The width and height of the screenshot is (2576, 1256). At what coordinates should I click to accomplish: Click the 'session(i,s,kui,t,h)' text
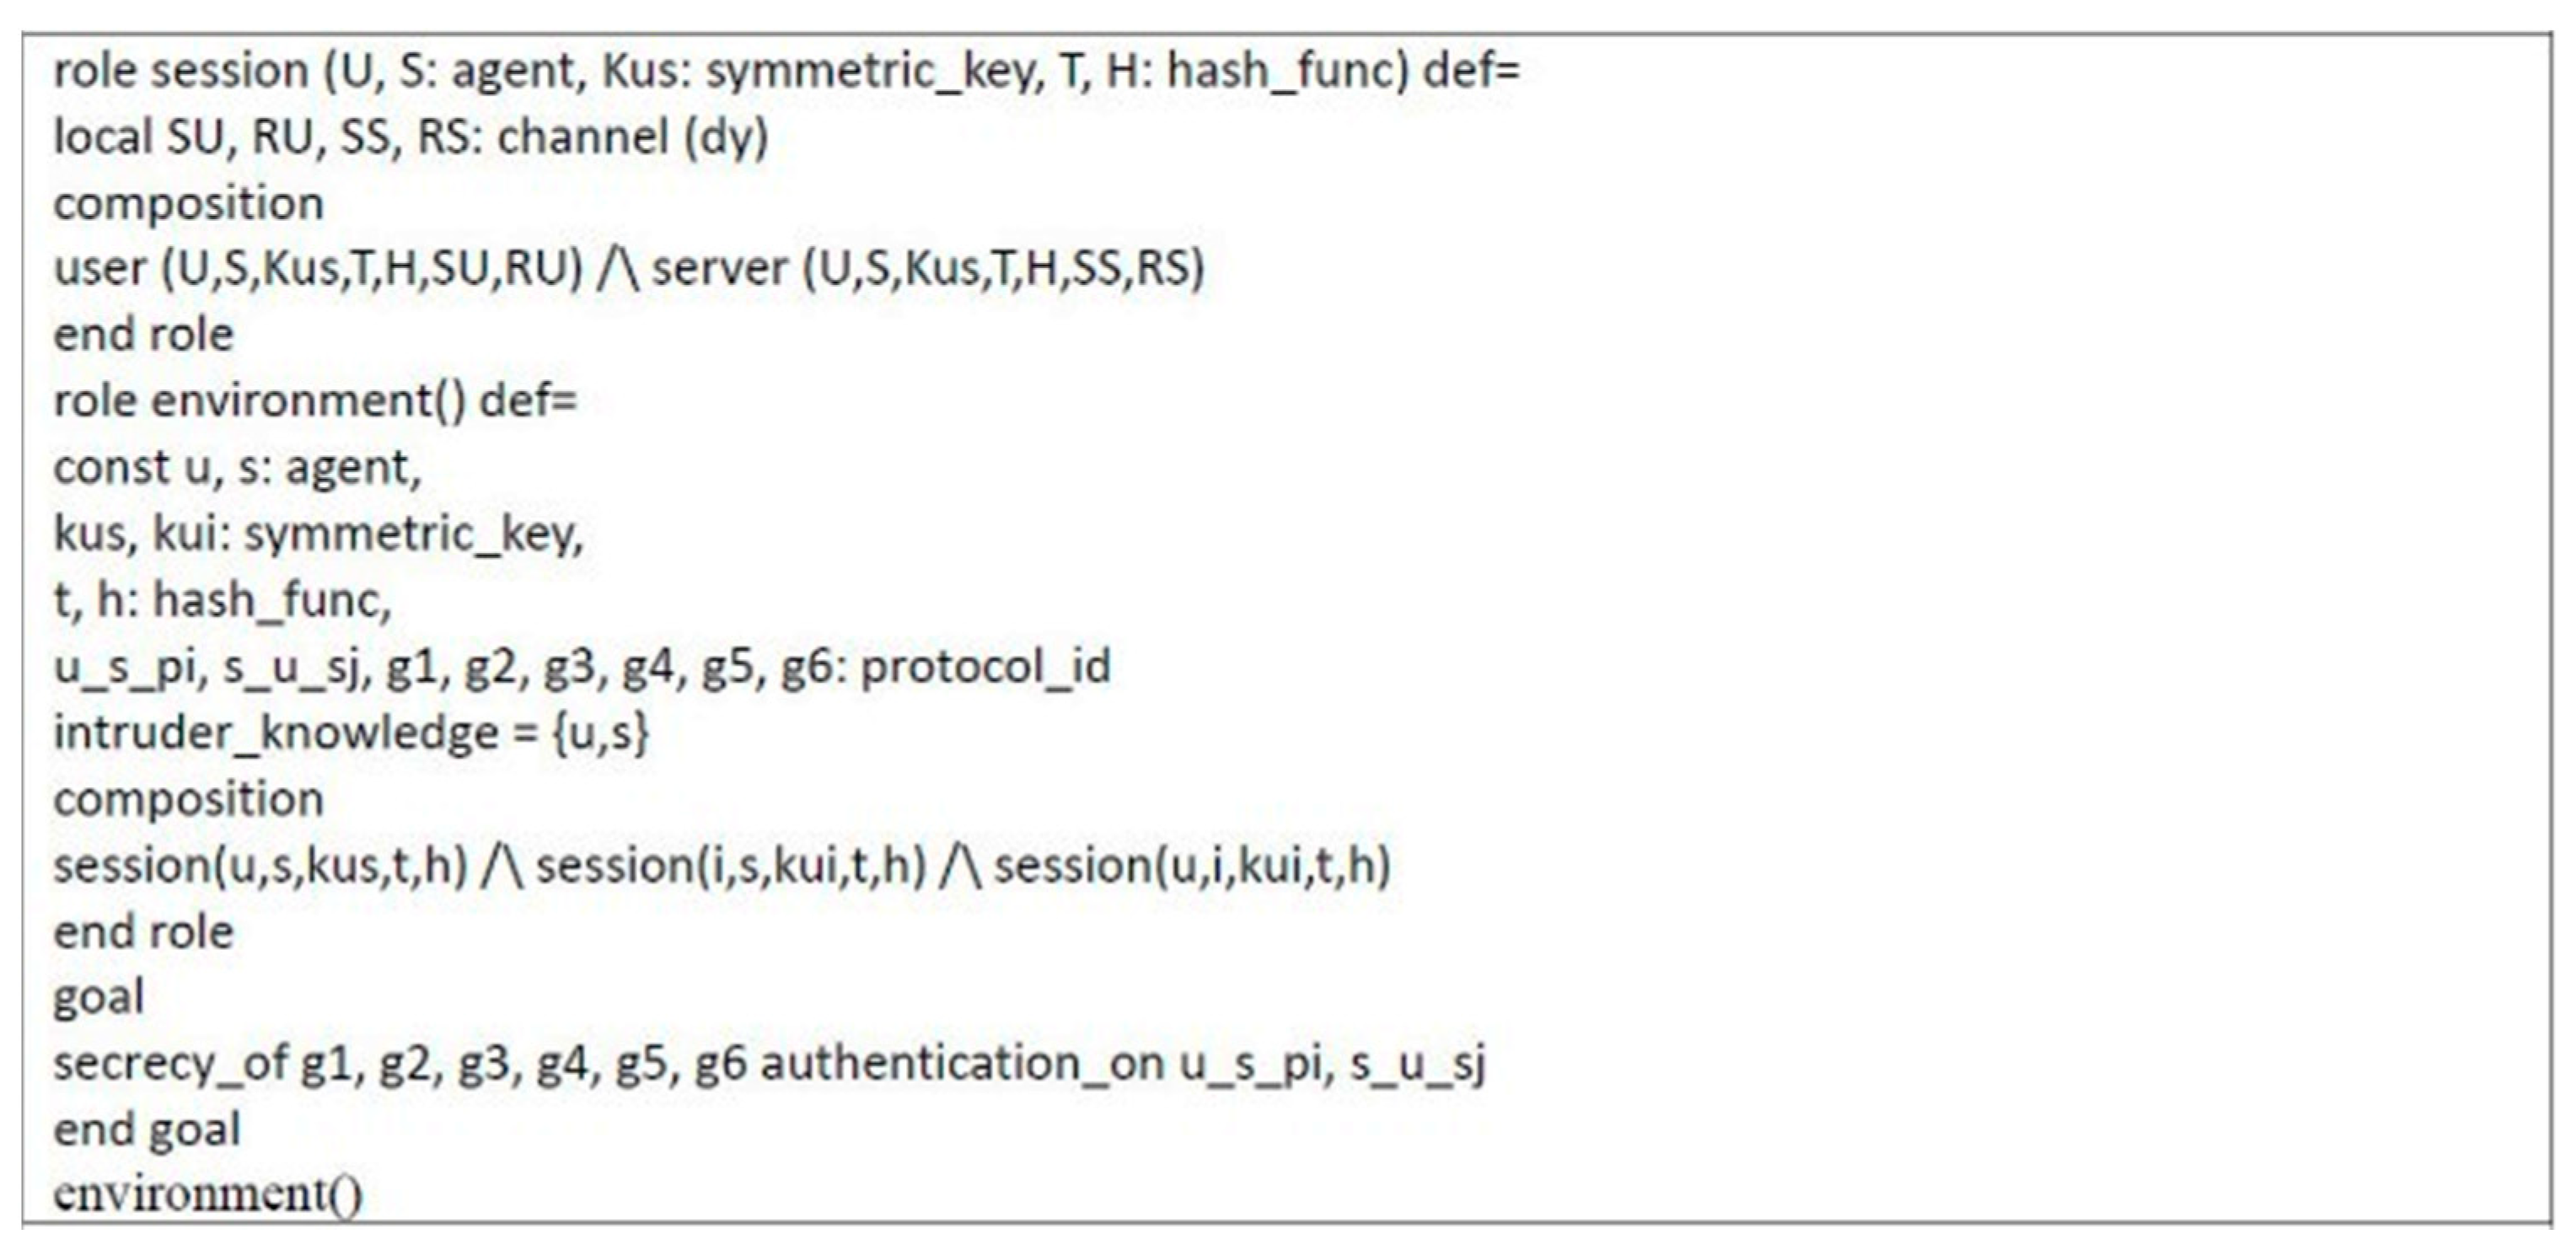(731, 866)
